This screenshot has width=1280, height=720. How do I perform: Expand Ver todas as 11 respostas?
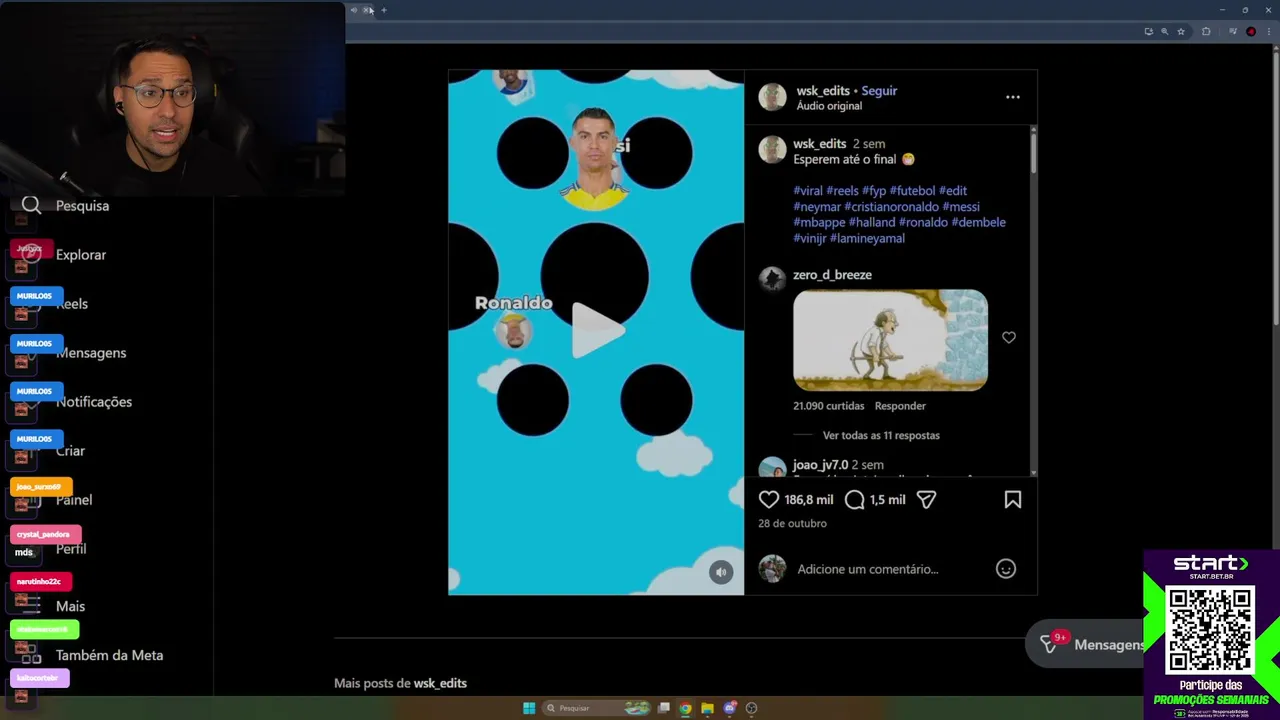coord(881,435)
